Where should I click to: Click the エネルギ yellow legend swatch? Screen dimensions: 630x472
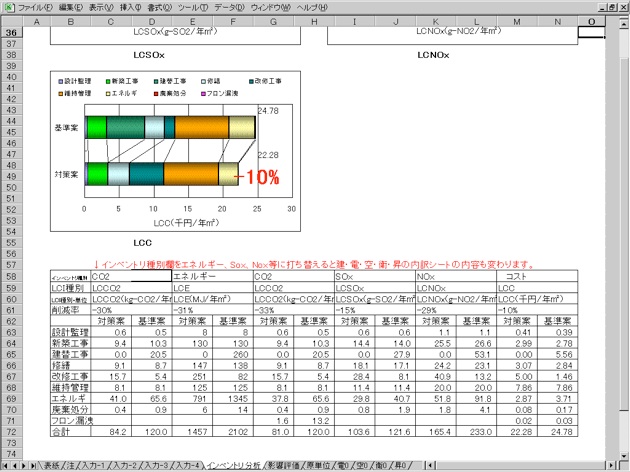tap(108, 94)
